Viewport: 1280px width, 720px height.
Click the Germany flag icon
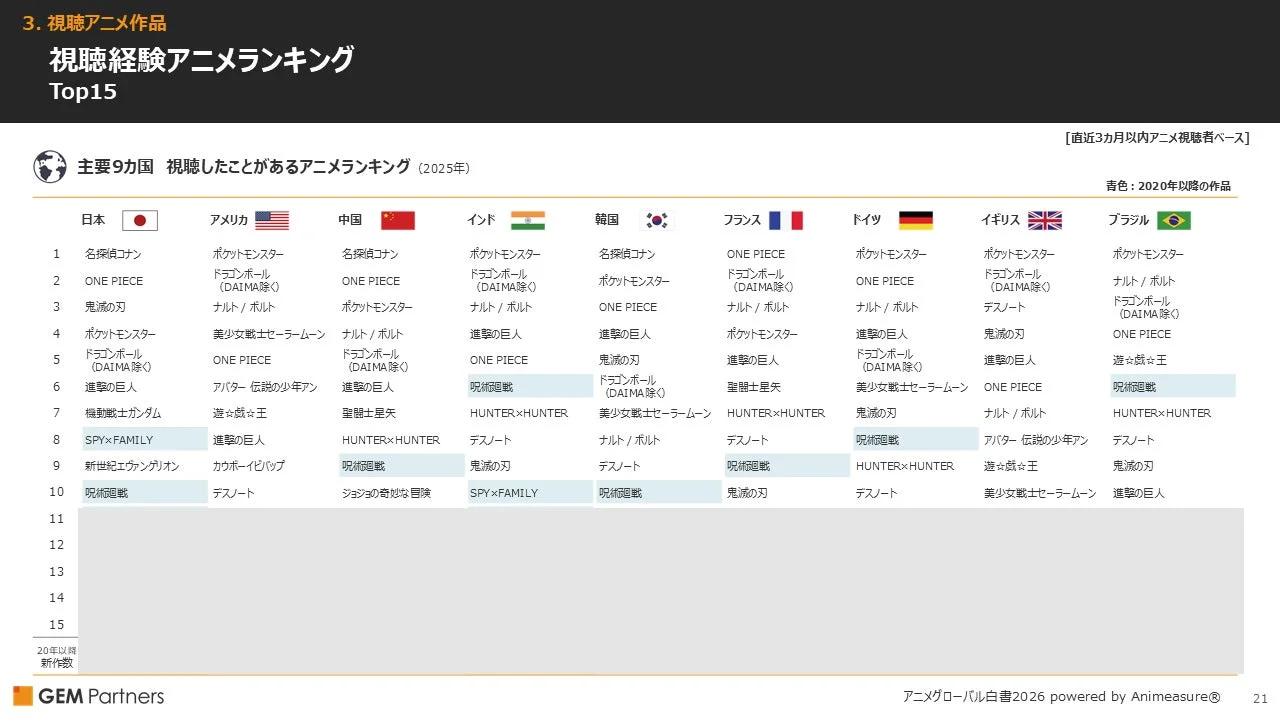(916, 220)
